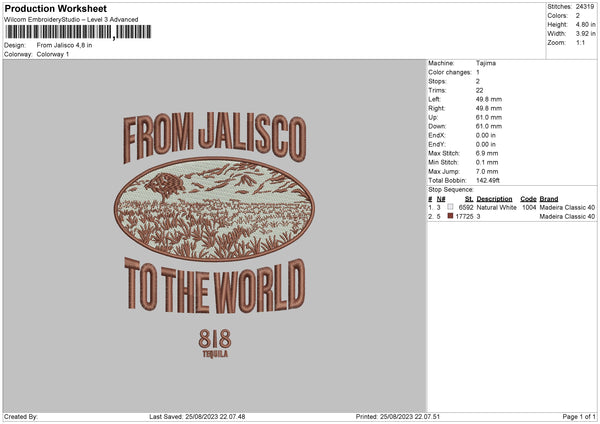Click the Stops value 2
Viewport: 600px width, 424px height.
tap(478, 82)
